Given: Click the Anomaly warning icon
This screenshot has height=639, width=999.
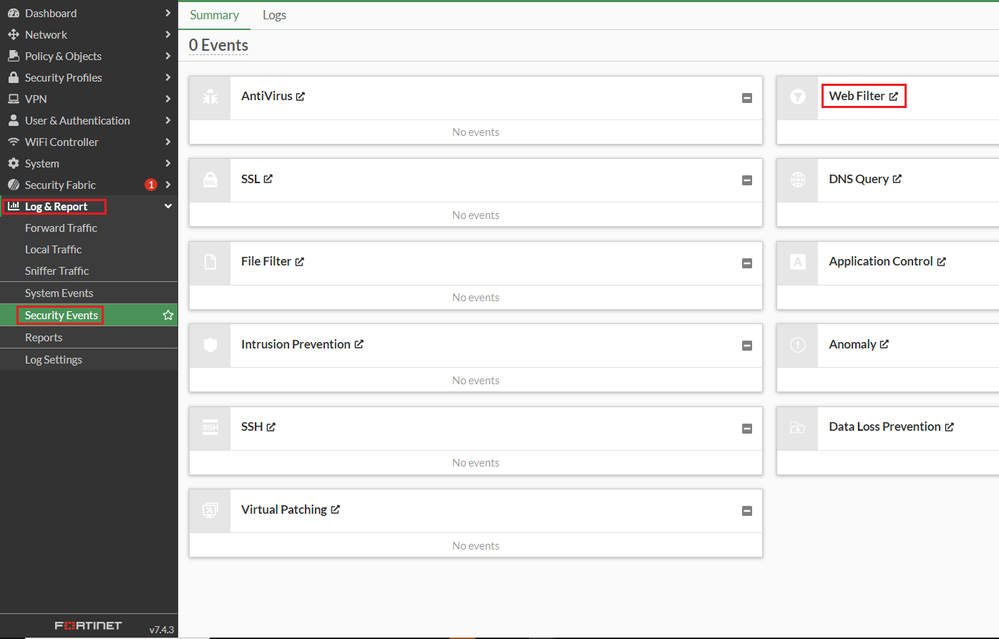Looking at the screenshot, I should coord(798,345).
